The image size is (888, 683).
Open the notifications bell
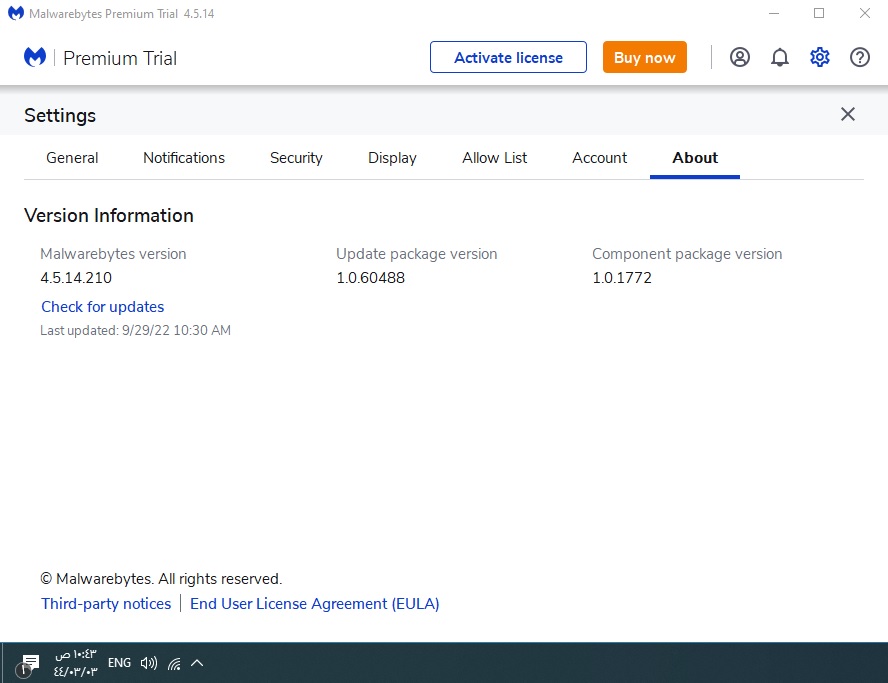780,57
